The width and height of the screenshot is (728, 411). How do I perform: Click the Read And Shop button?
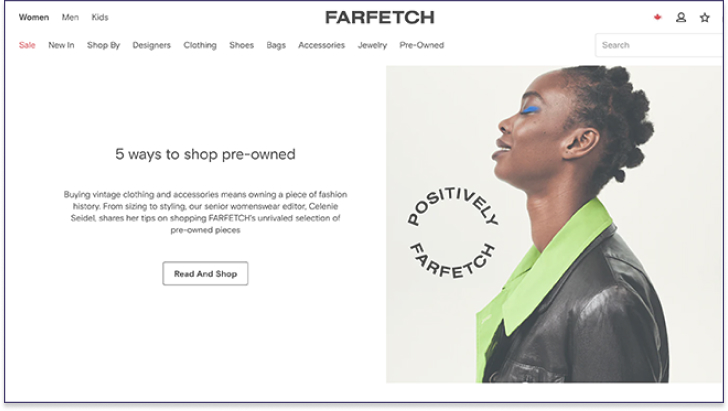(205, 274)
